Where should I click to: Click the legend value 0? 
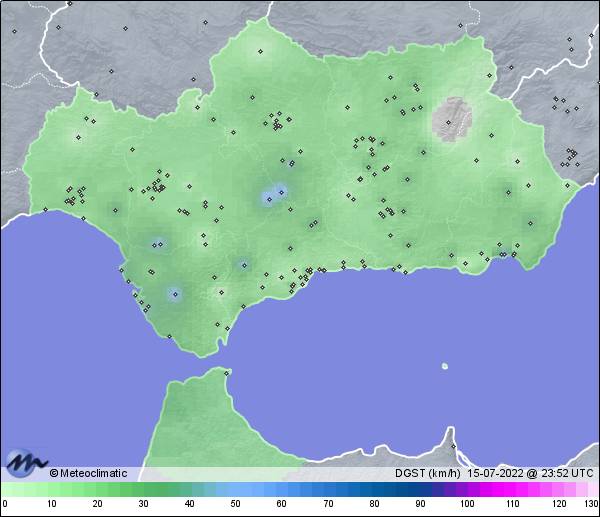point(5,504)
